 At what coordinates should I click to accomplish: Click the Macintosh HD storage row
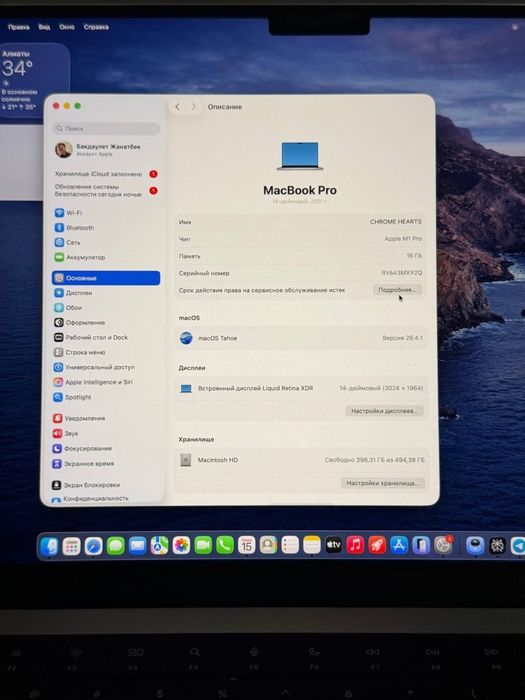(x=300, y=460)
